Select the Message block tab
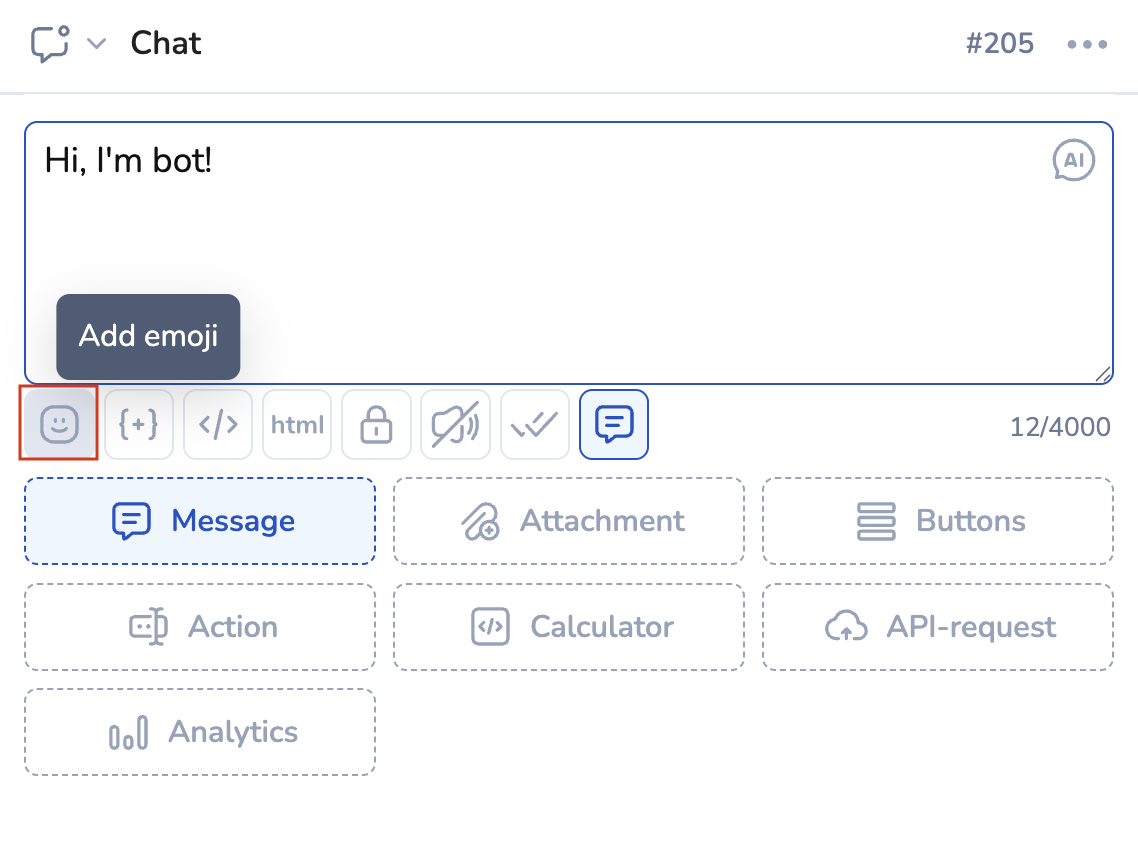 [200, 521]
